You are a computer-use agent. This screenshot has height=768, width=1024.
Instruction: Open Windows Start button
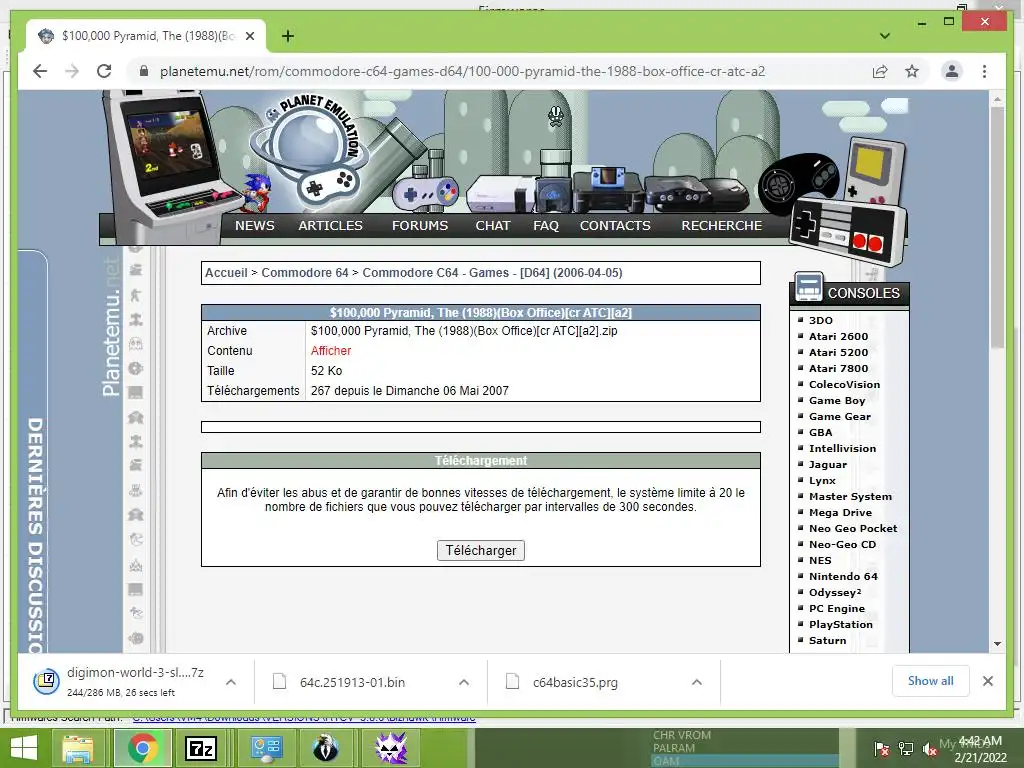(x=24, y=748)
